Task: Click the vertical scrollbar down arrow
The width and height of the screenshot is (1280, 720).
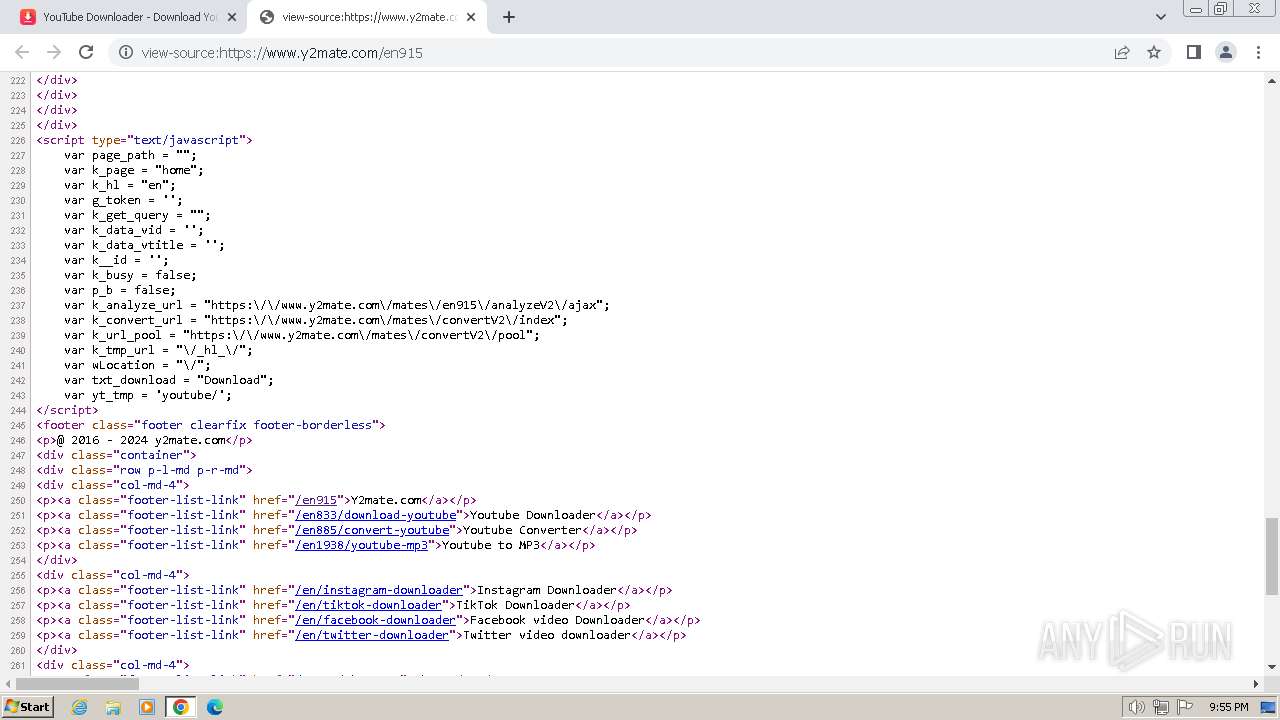Action: click(1272, 667)
